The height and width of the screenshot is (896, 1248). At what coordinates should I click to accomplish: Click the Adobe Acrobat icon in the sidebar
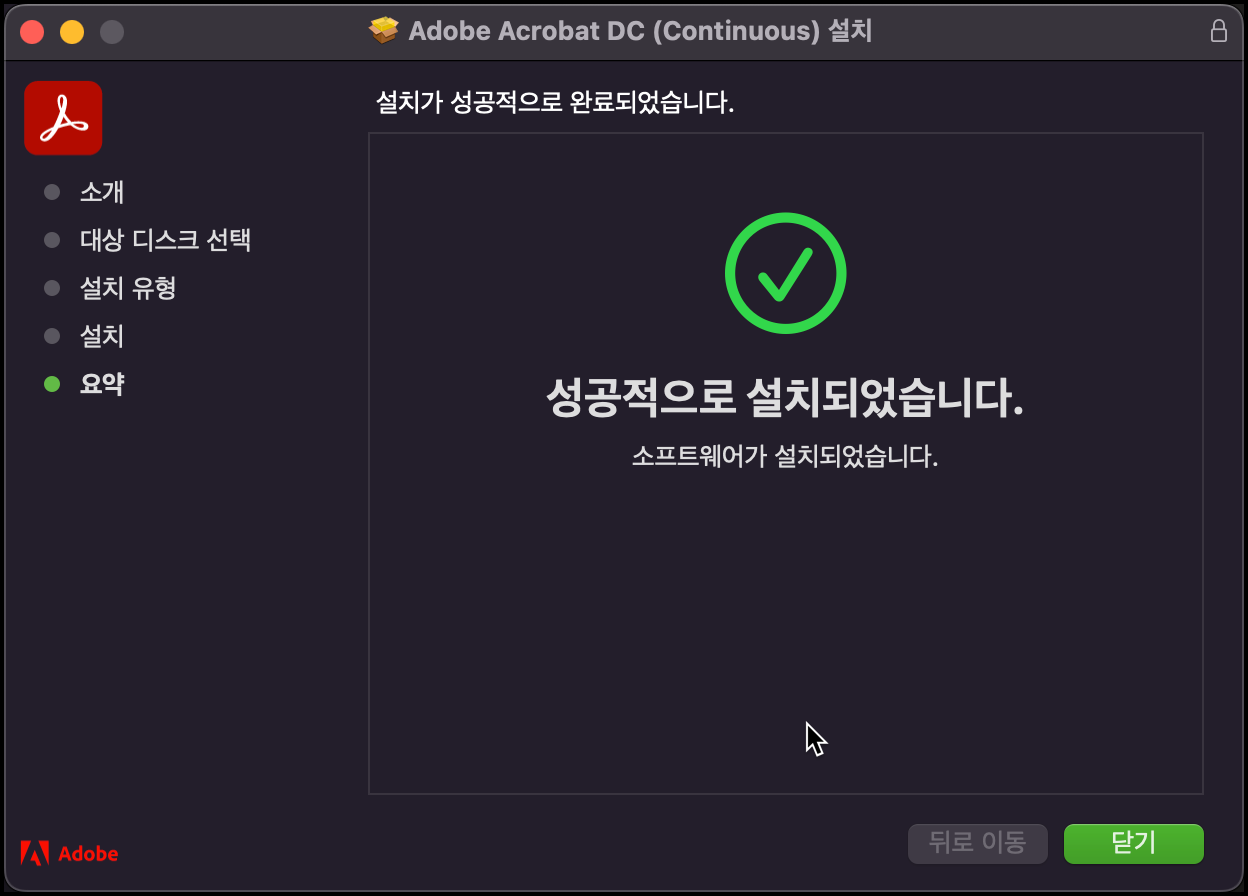click(x=63, y=117)
